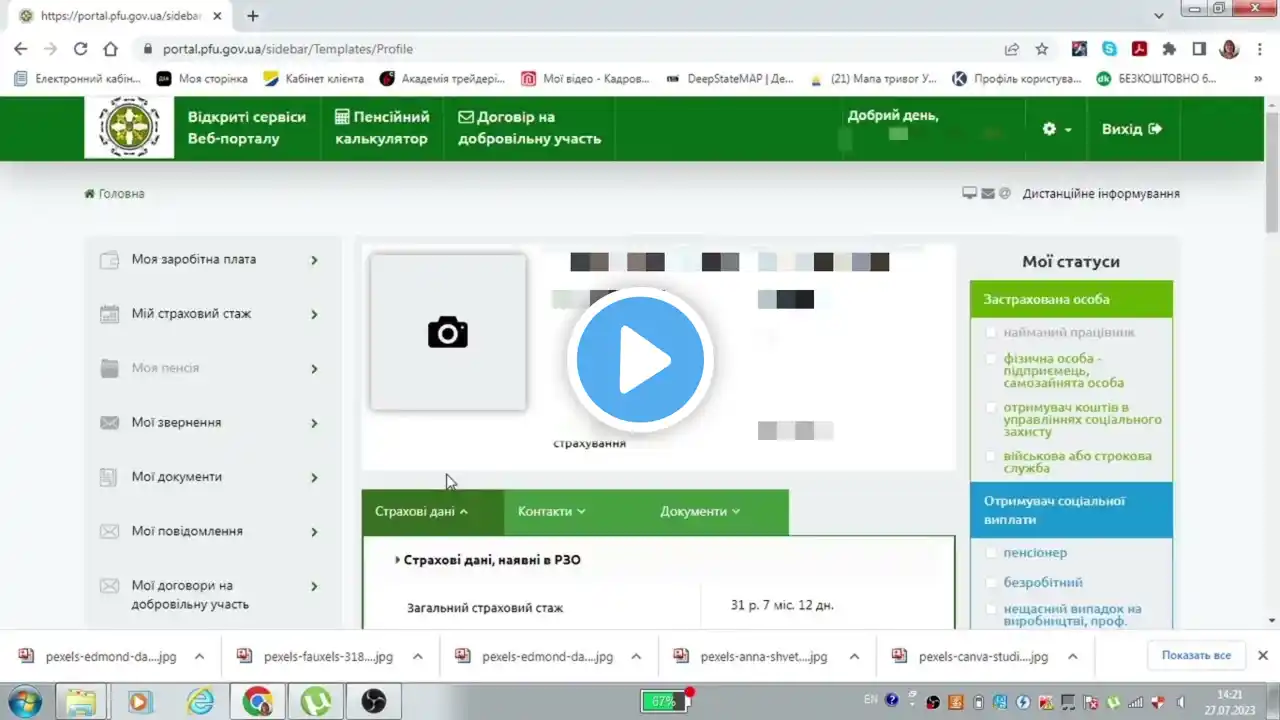Toggle військова або строкова служба checkbox
The width and height of the screenshot is (1280, 720).
(x=991, y=456)
